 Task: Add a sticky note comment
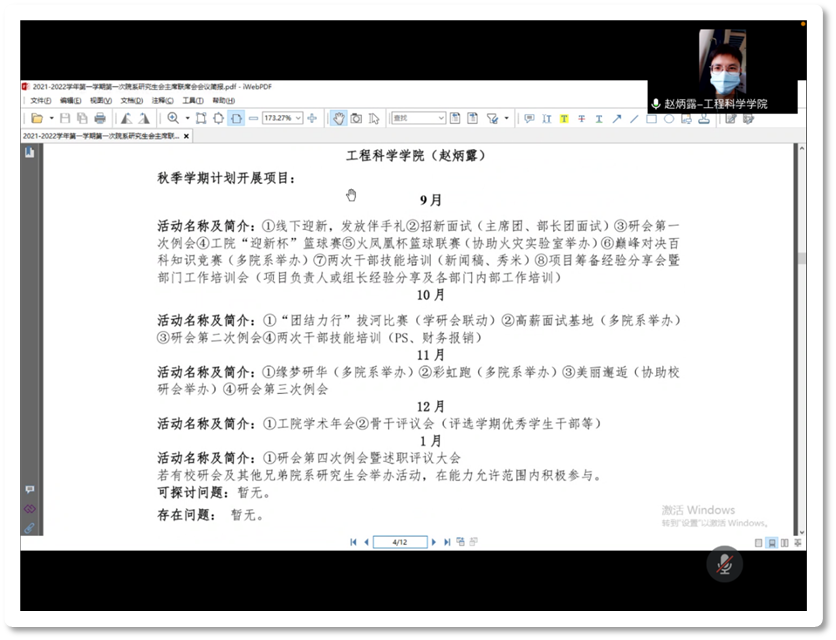(x=527, y=118)
